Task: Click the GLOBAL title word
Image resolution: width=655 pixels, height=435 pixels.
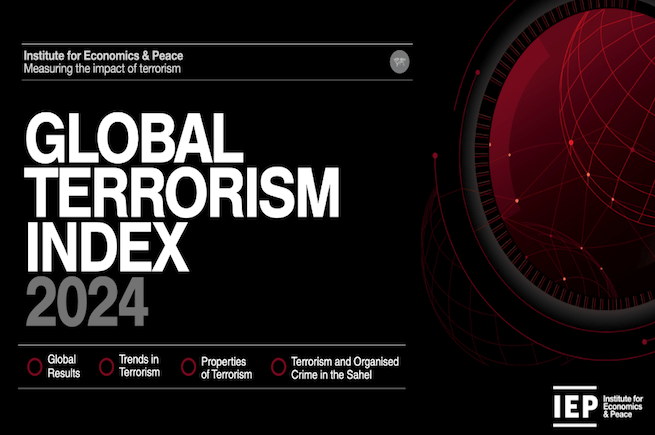Action: coord(134,138)
